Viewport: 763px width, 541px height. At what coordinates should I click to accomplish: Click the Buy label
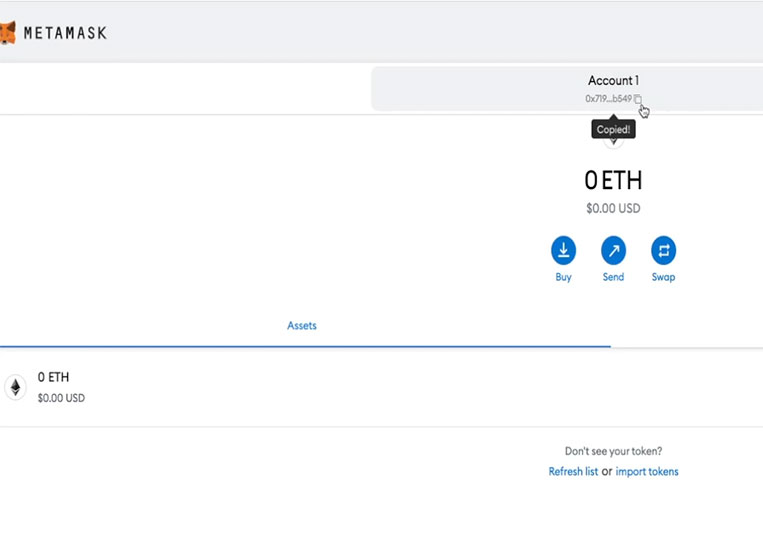tap(563, 277)
